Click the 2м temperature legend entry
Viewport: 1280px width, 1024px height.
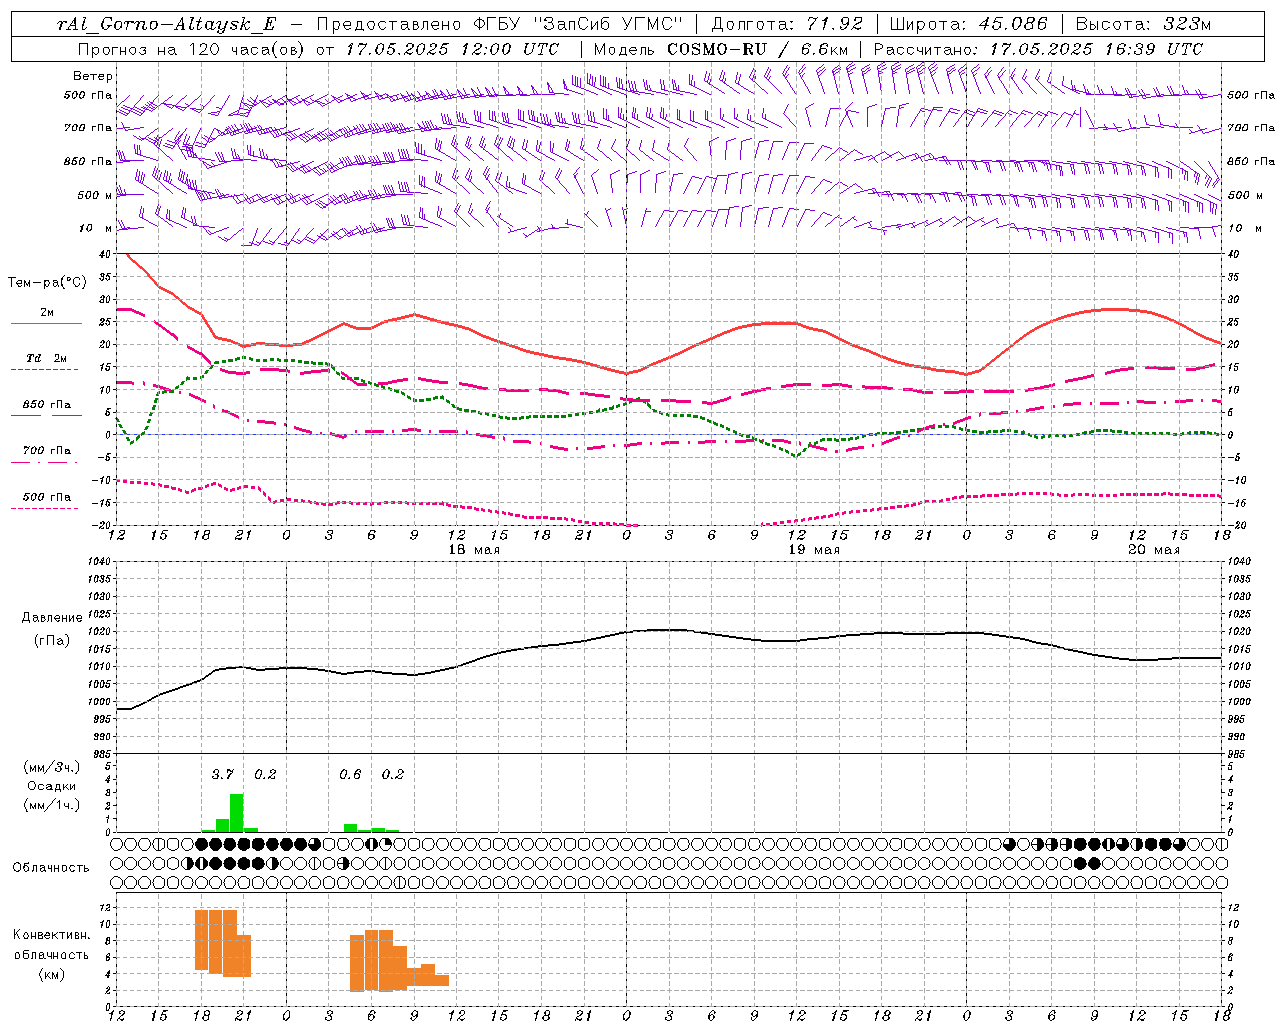pos(47,313)
